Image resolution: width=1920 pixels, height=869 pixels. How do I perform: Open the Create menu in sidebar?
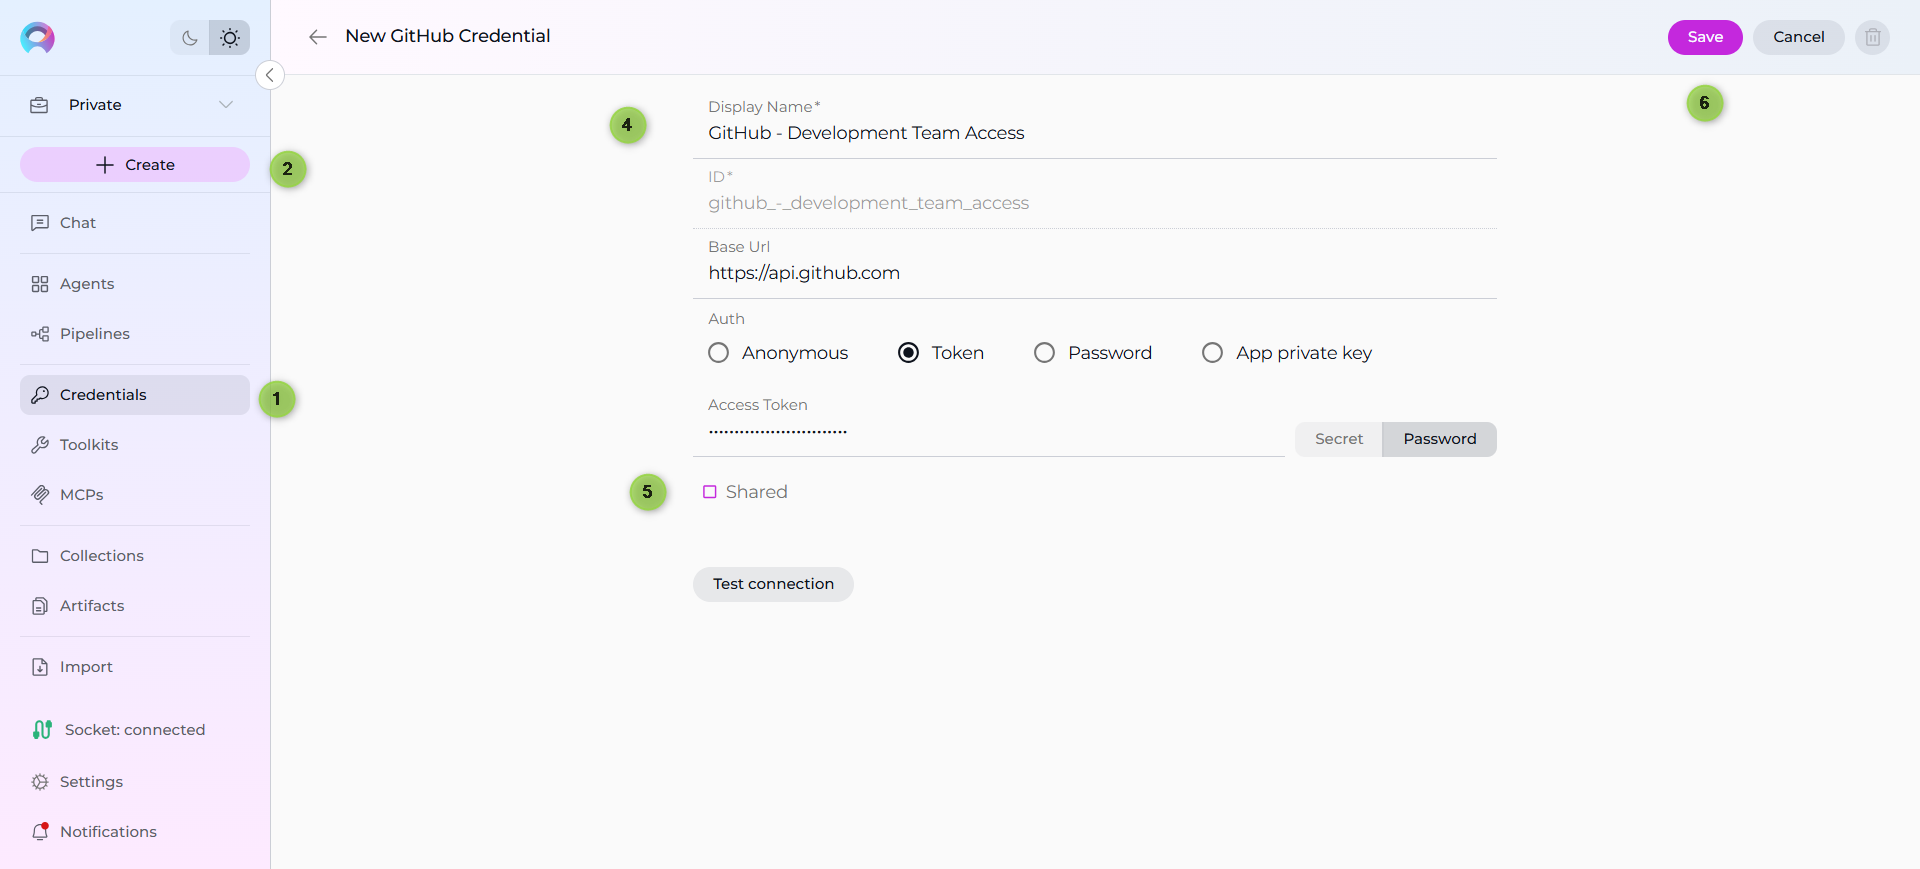pos(135,165)
